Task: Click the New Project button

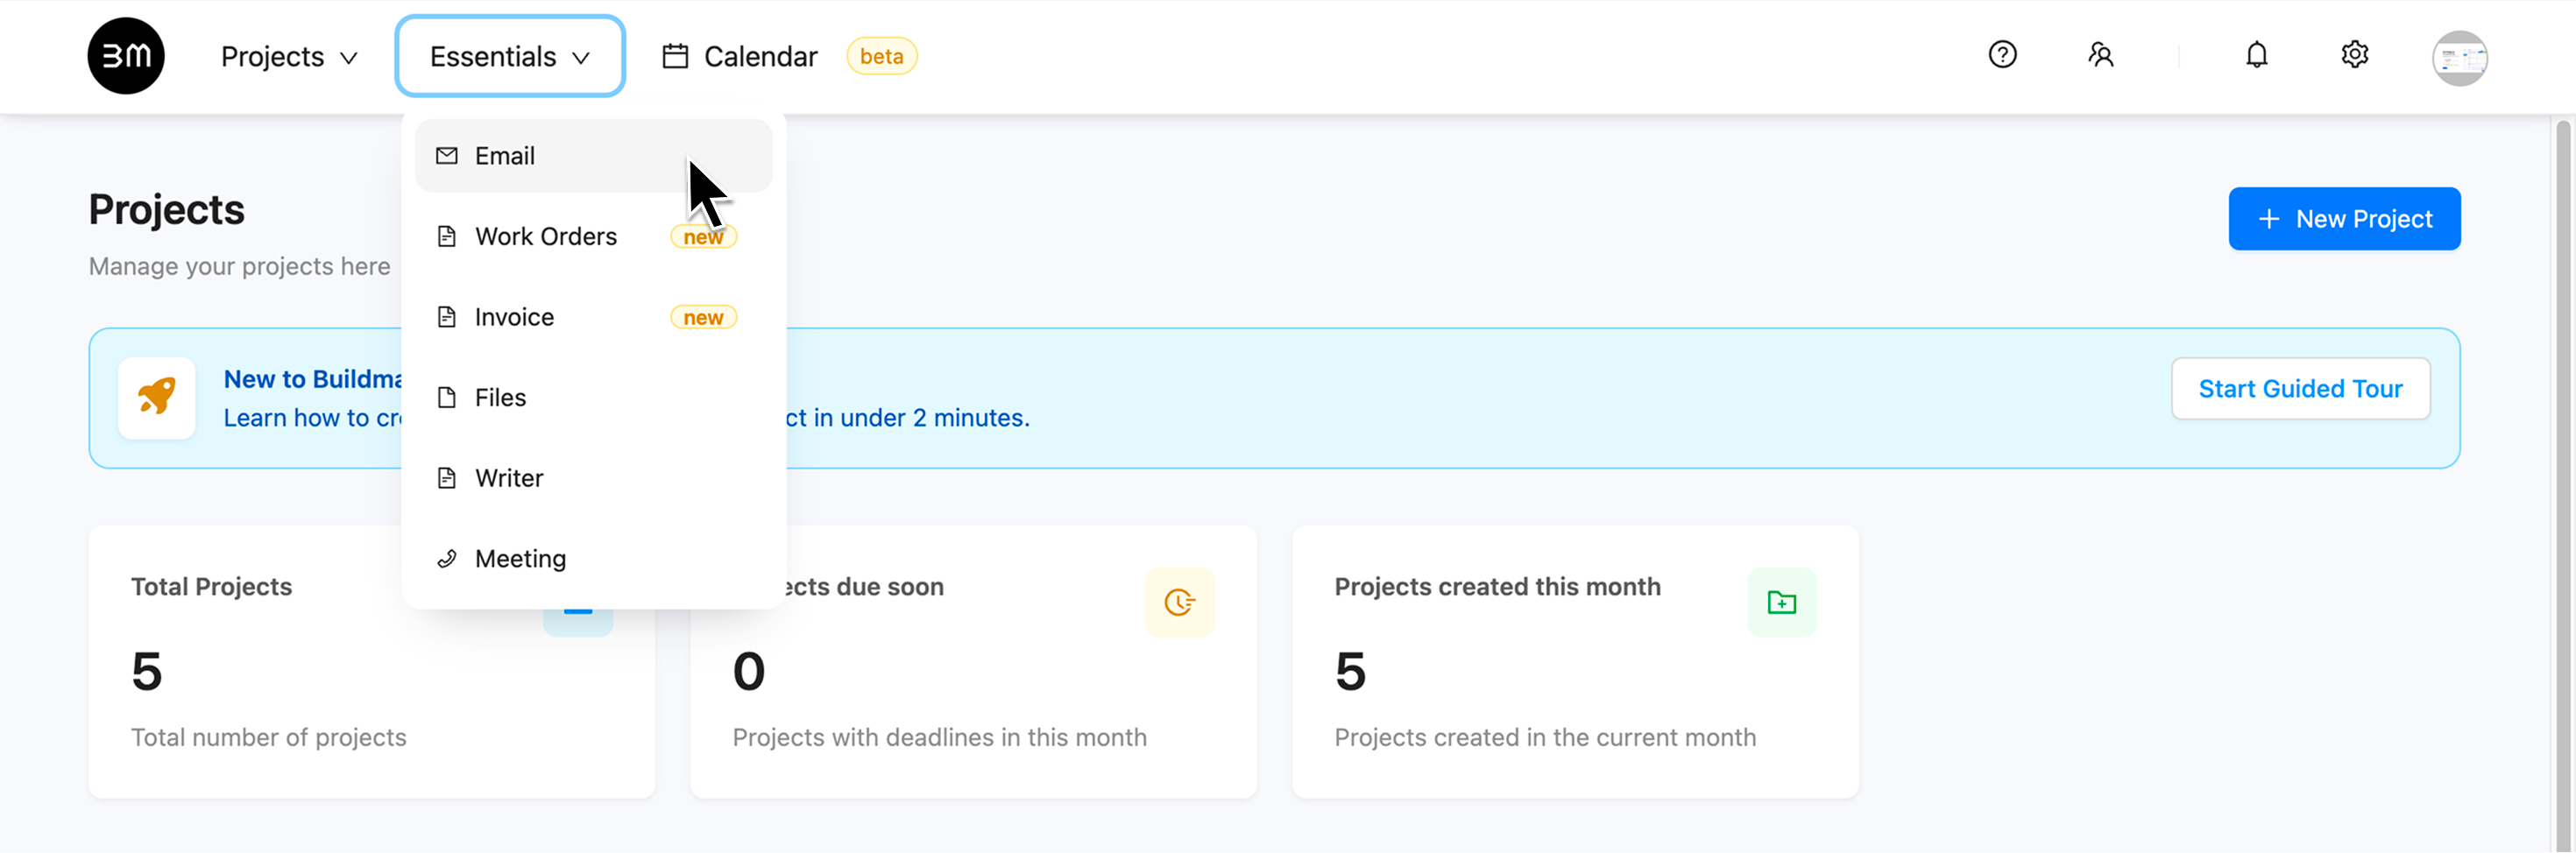Action: (2343, 219)
